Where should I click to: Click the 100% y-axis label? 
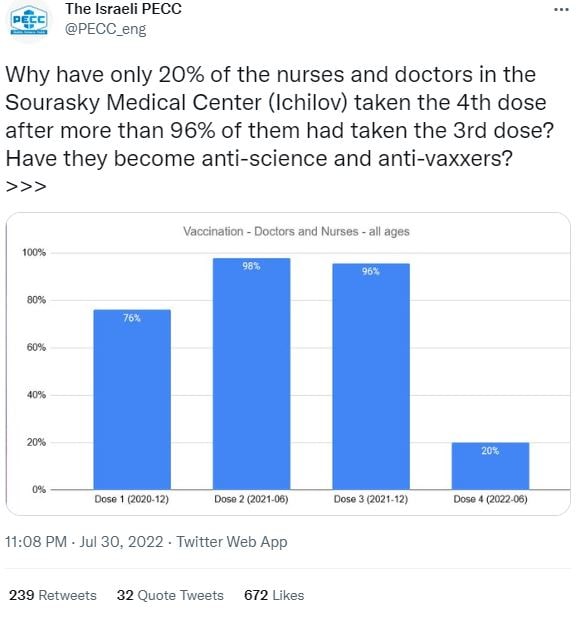pos(34,252)
